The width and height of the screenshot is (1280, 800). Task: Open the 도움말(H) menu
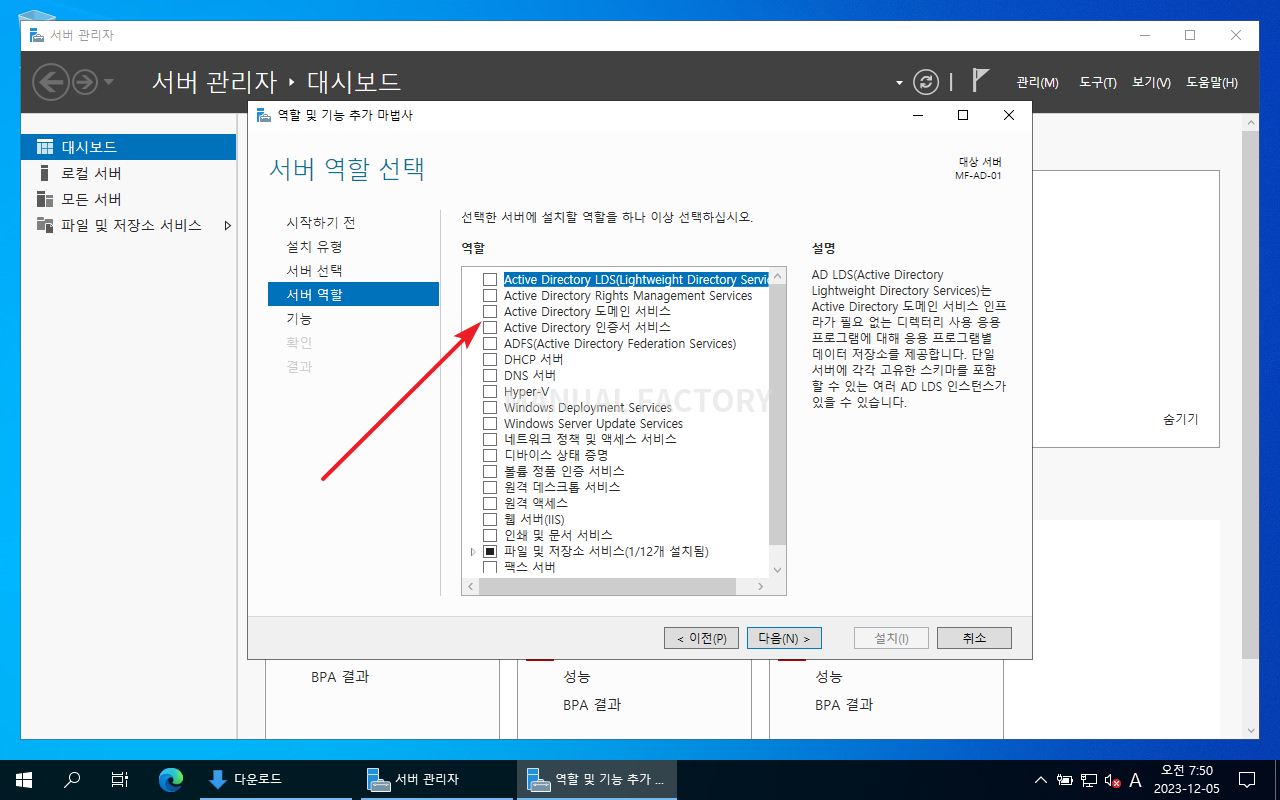(x=1212, y=82)
